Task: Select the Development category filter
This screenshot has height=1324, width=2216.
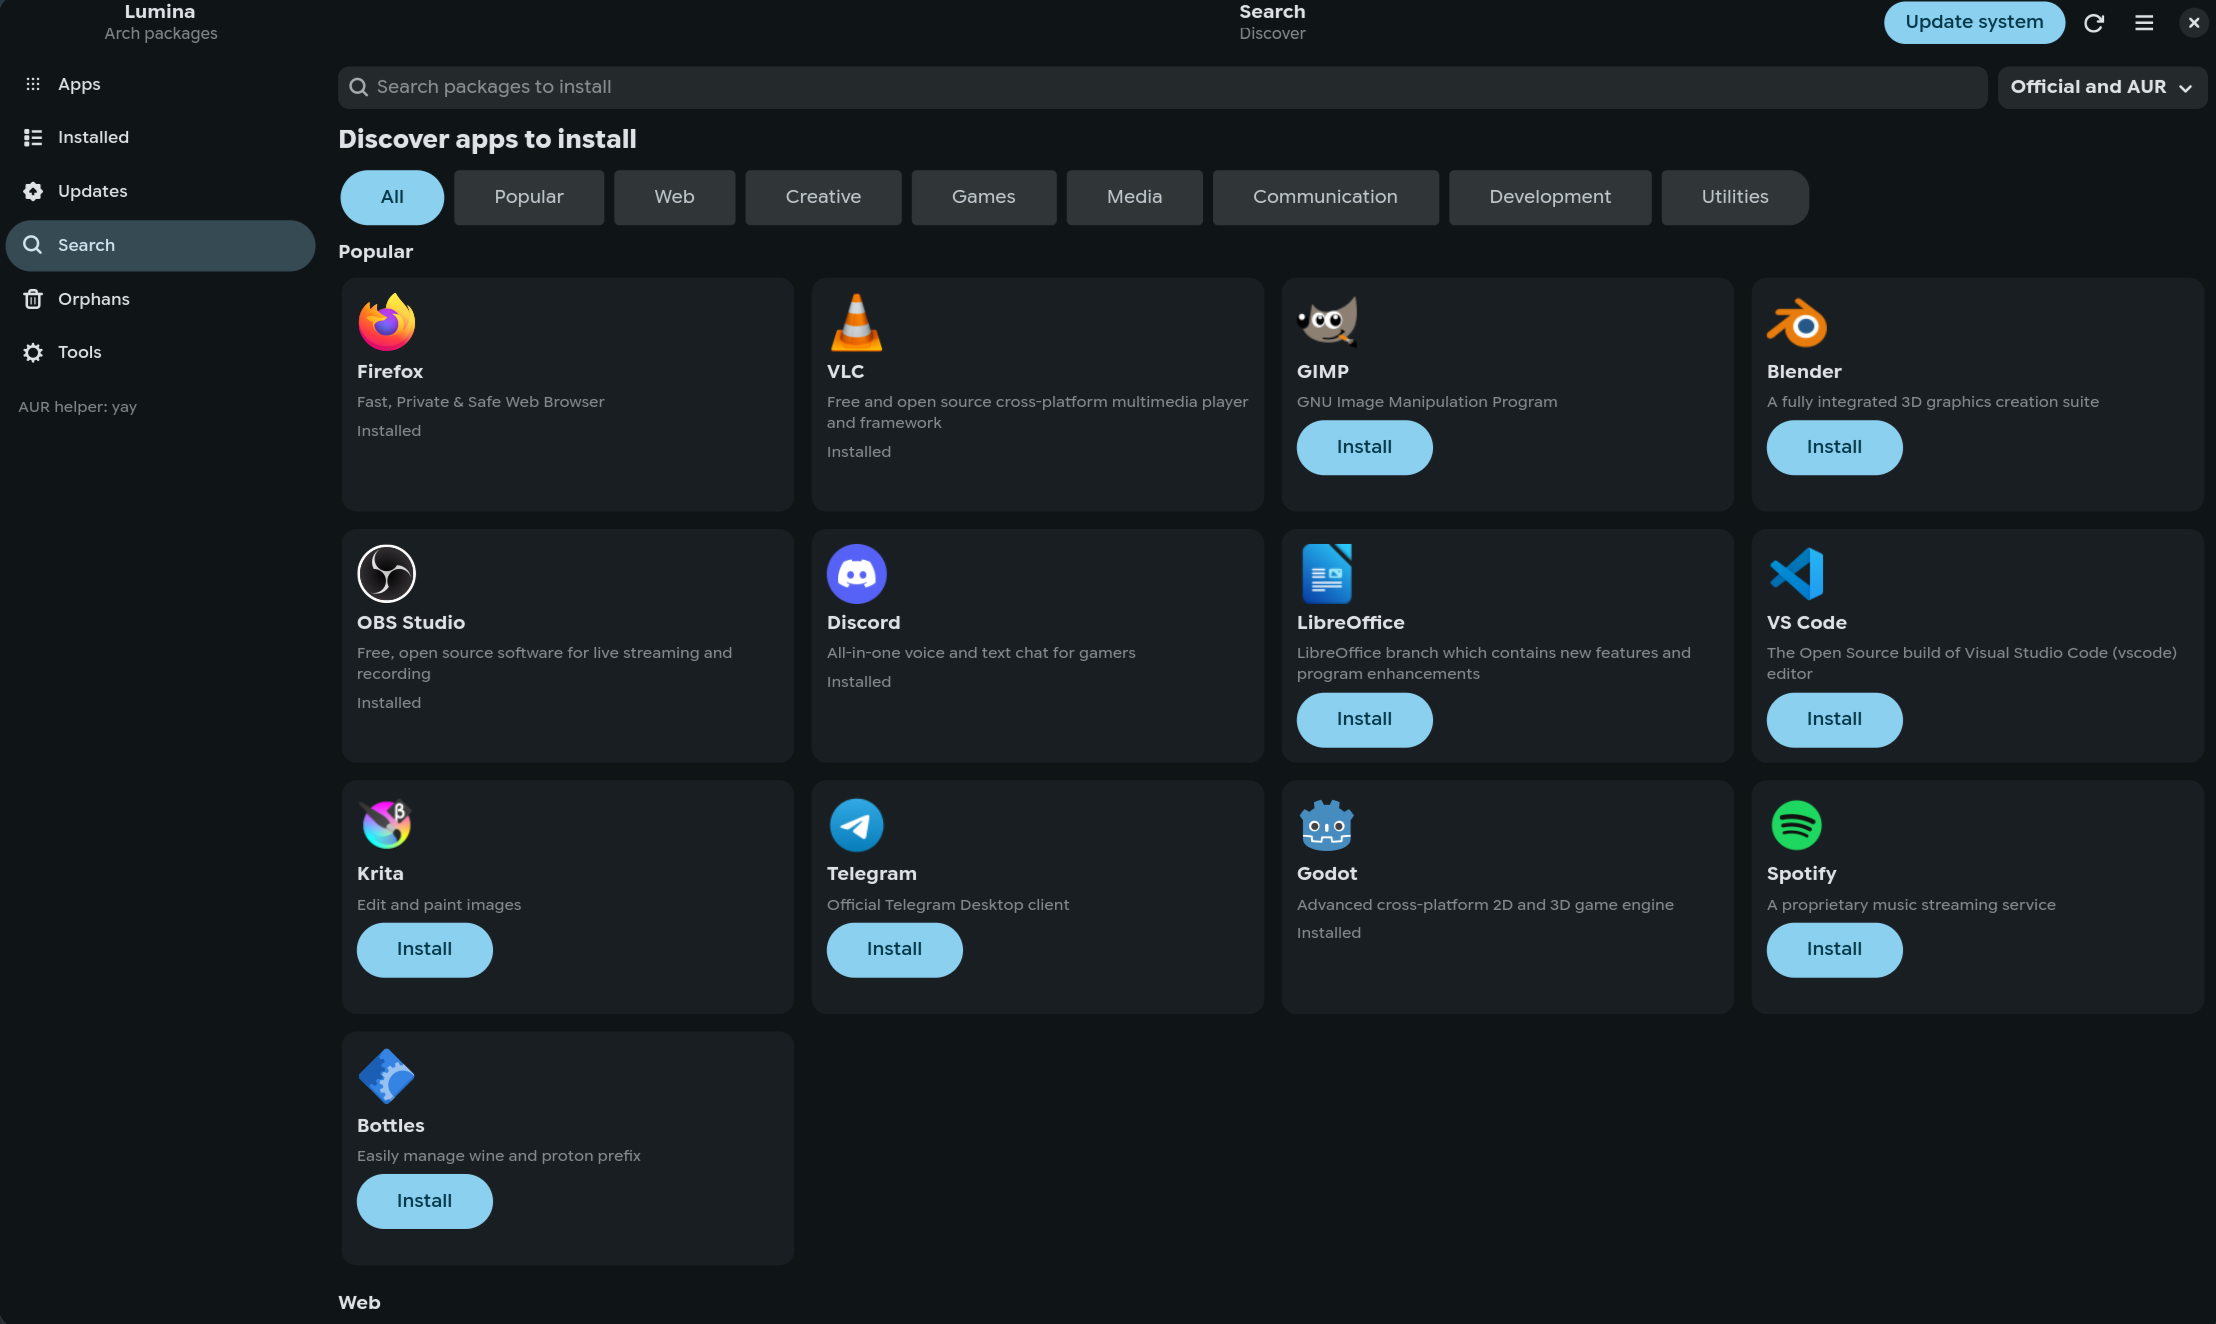Action: (x=1550, y=197)
